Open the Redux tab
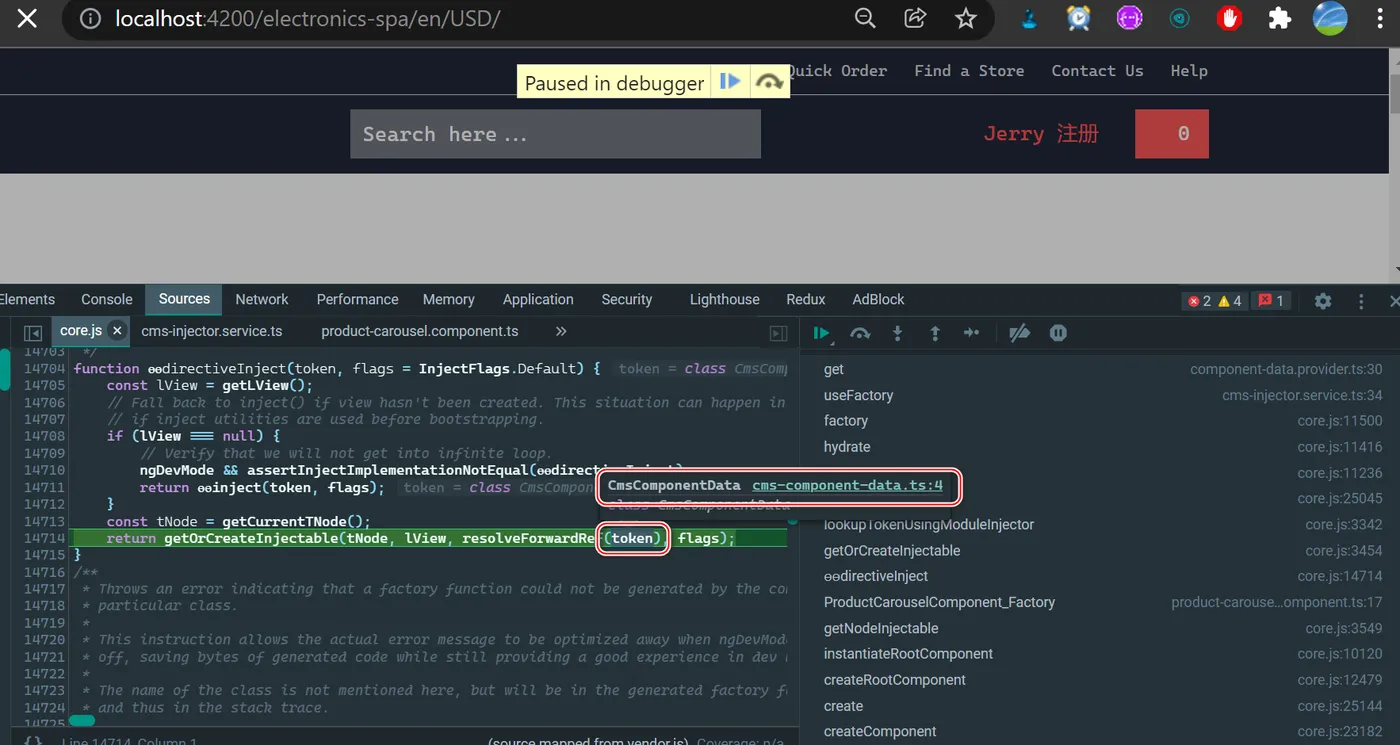1400x745 pixels. tap(806, 299)
